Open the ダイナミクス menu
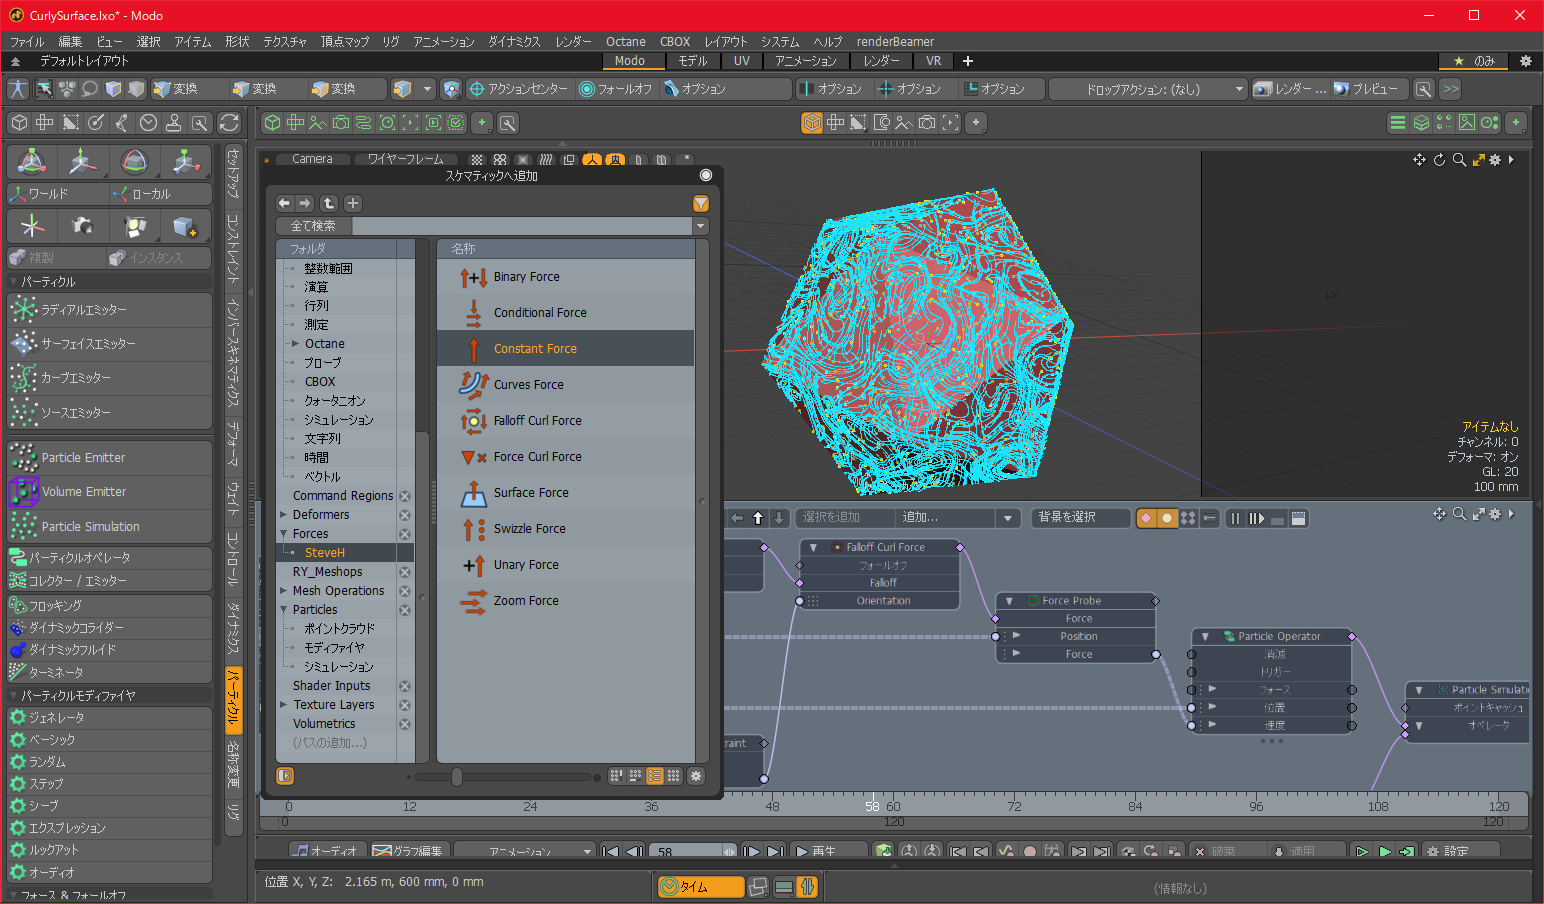This screenshot has width=1544, height=904. 514,42
